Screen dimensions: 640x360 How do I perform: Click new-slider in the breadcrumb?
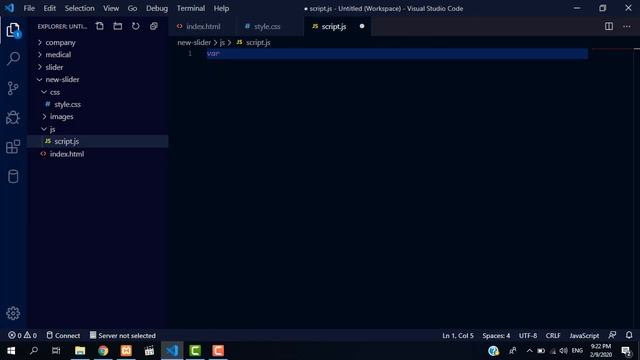click(x=194, y=42)
